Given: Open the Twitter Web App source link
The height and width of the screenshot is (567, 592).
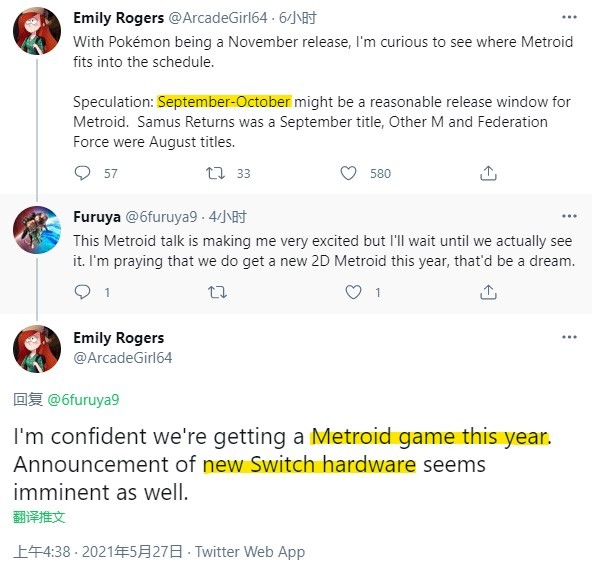Looking at the screenshot, I should tap(250, 552).
